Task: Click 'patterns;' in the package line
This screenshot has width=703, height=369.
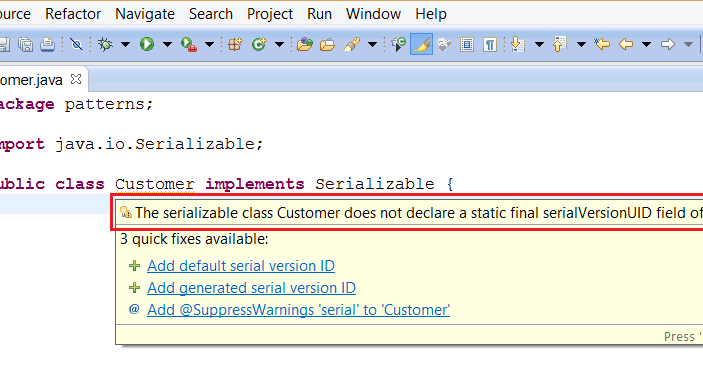Action: (x=109, y=104)
